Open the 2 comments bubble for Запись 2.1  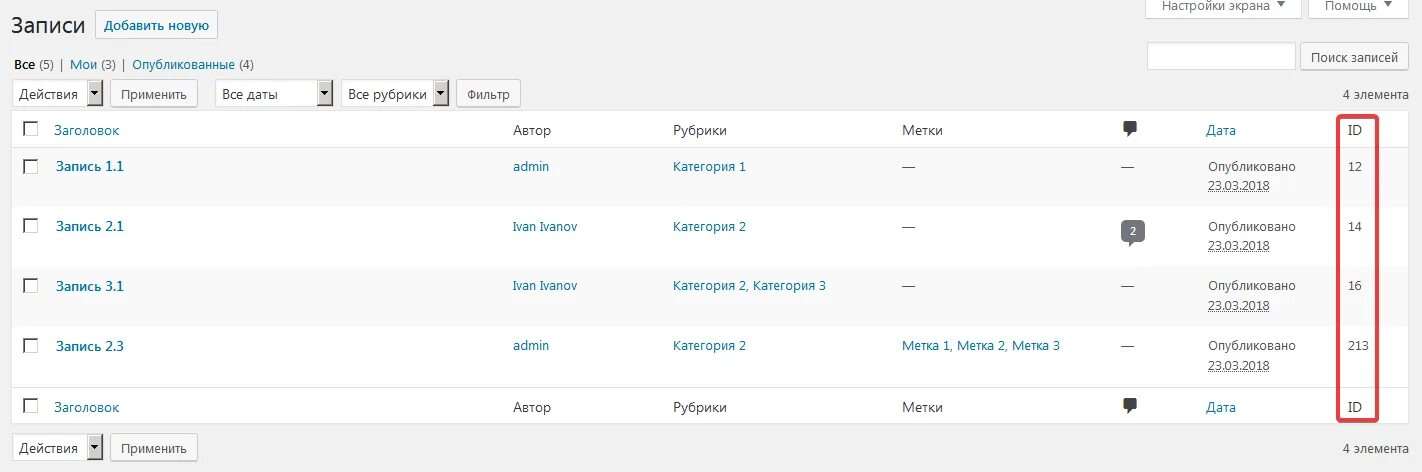click(x=1132, y=232)
